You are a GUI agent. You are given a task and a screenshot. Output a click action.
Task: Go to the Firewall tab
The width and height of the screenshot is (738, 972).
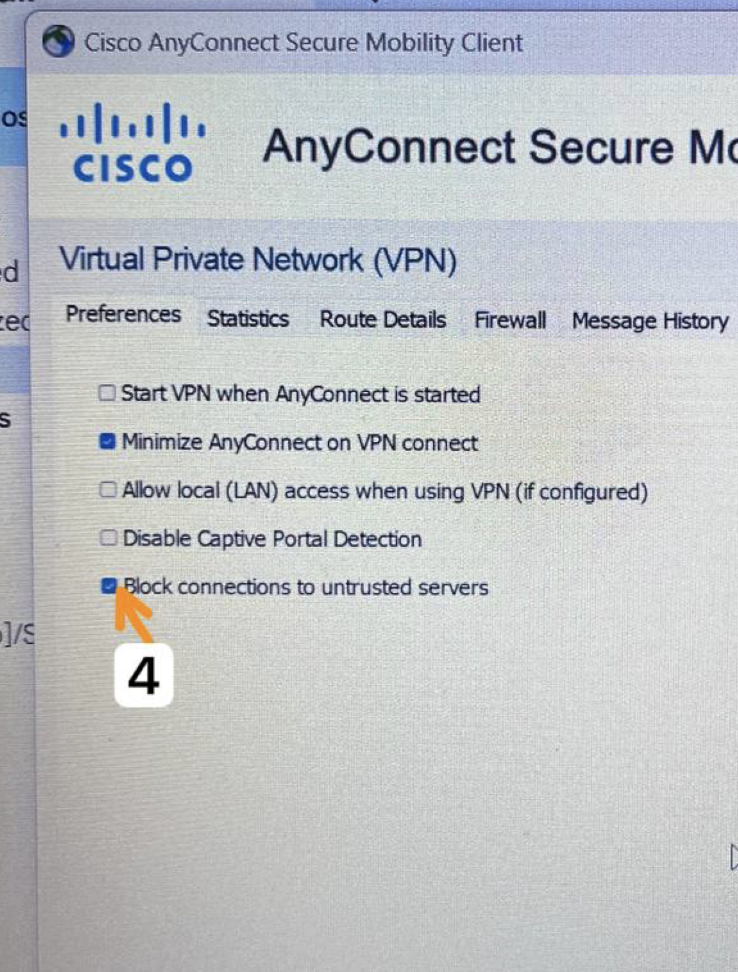(510, 320)
